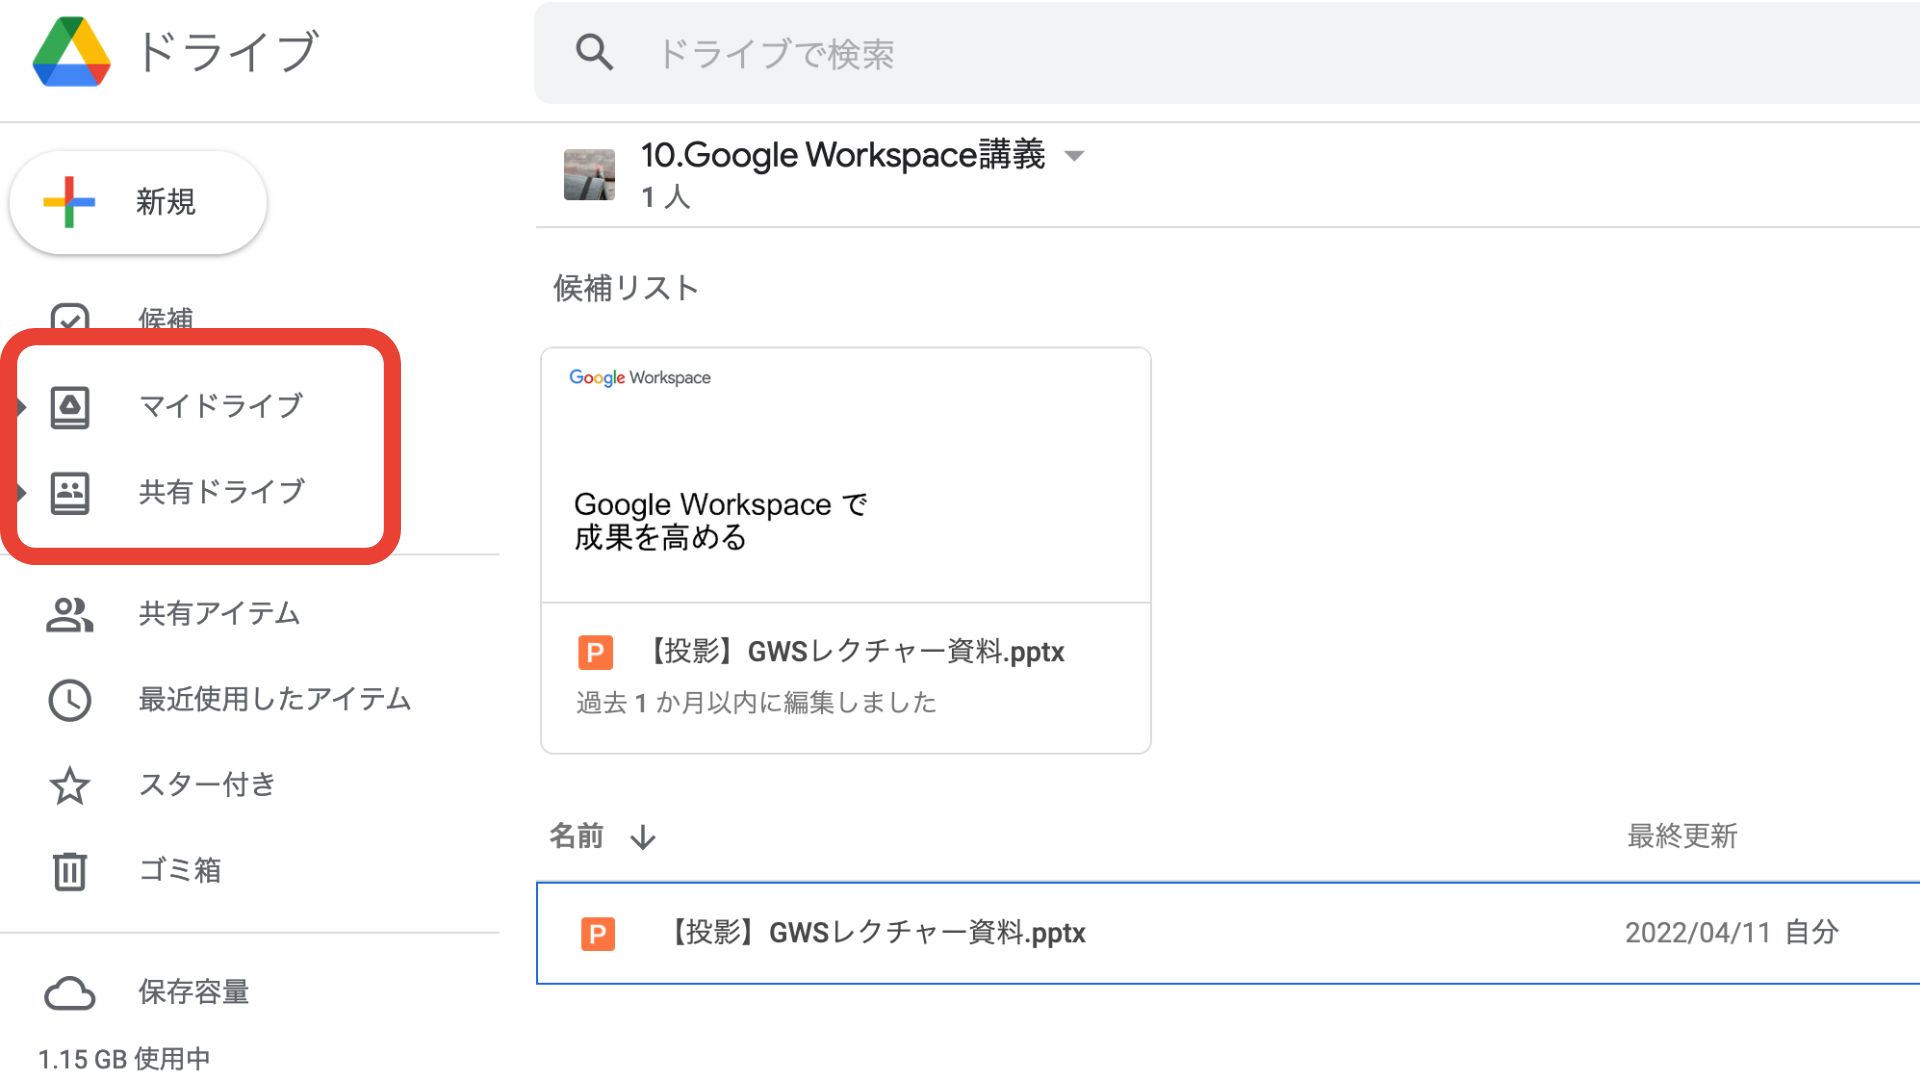Screen dimensions: 1920x1080
Task: Toggle the sort direction arrow next to 名前
Action: [643, 837]
